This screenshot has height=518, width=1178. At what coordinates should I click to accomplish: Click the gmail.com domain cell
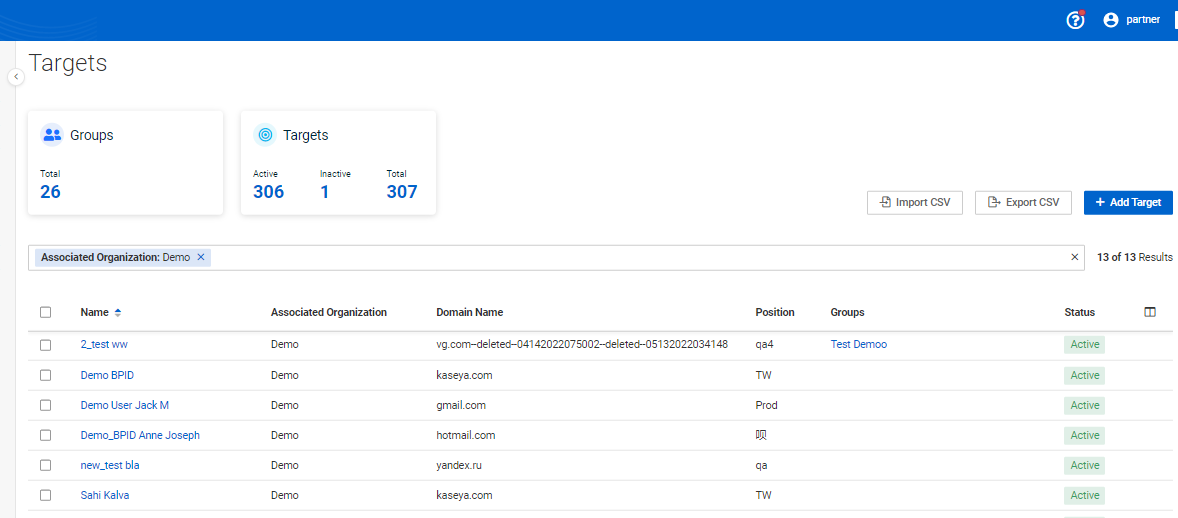click(x=461, y=405)
